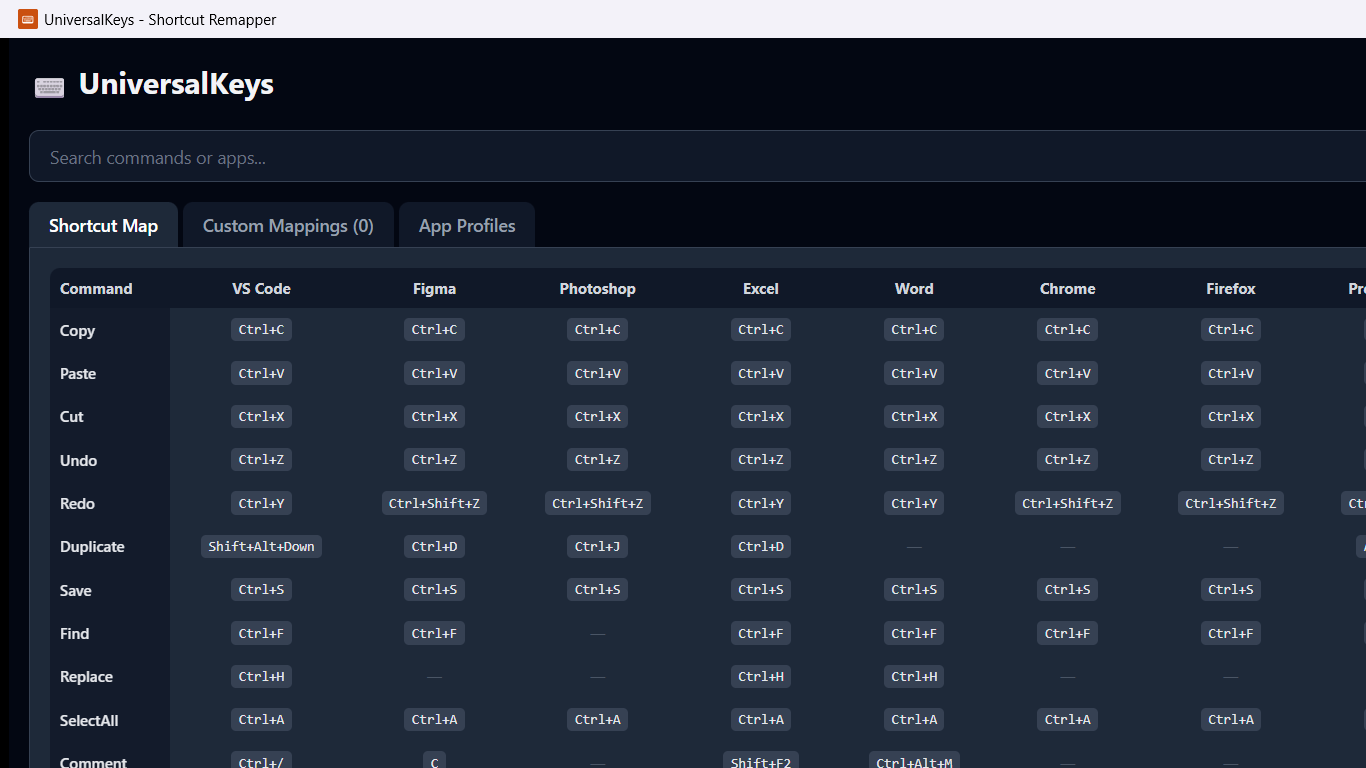1366x768 pixels.
Task: Click Ctrl+F Find shortcut for Figma
Action: tap(434, 633)
